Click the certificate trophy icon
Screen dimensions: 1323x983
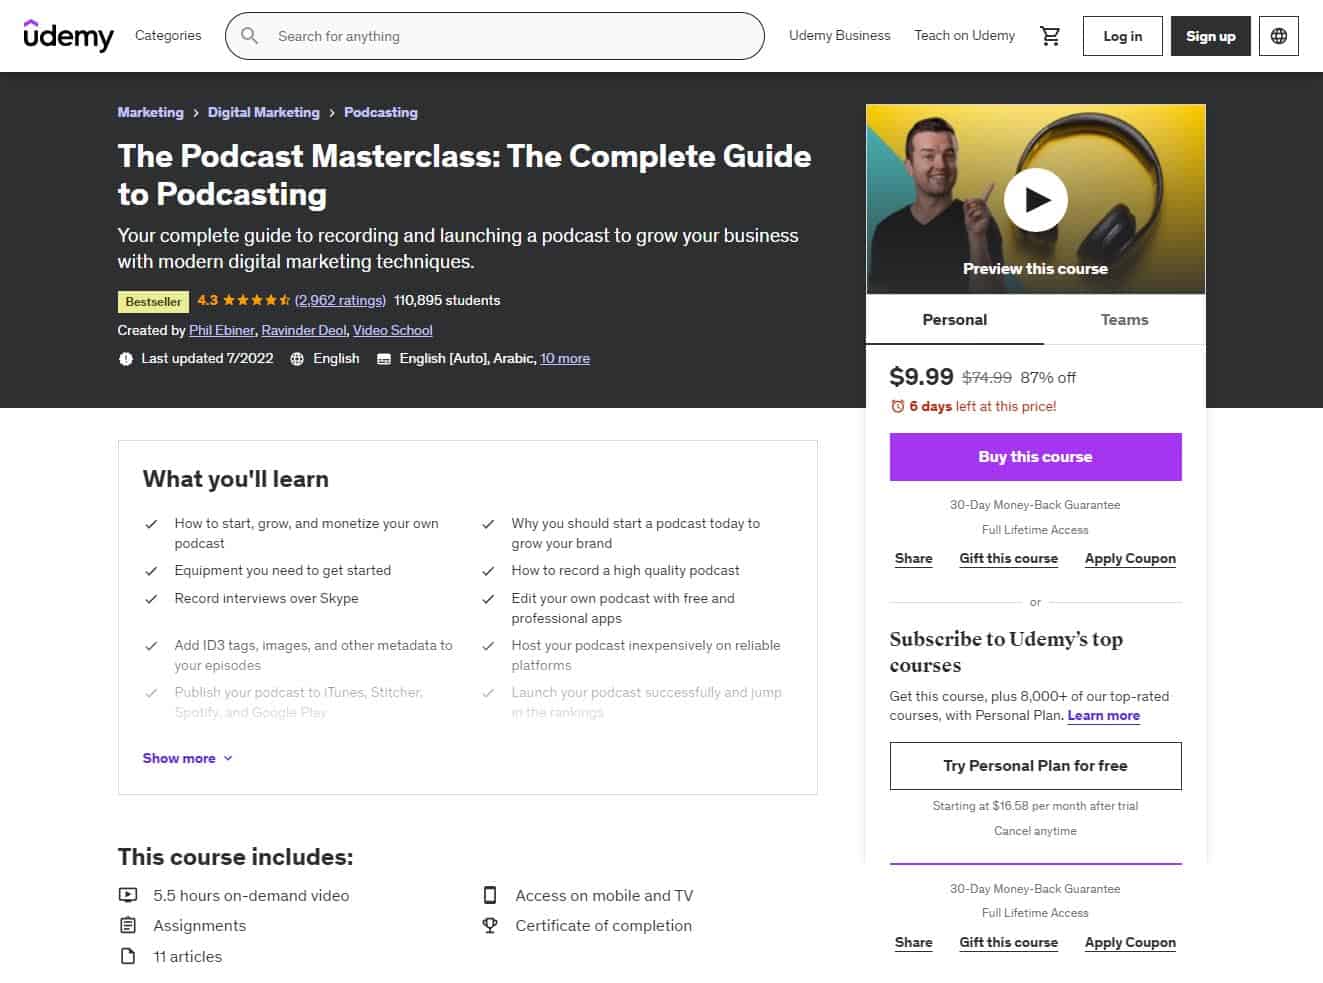click(x=490, y=925)
